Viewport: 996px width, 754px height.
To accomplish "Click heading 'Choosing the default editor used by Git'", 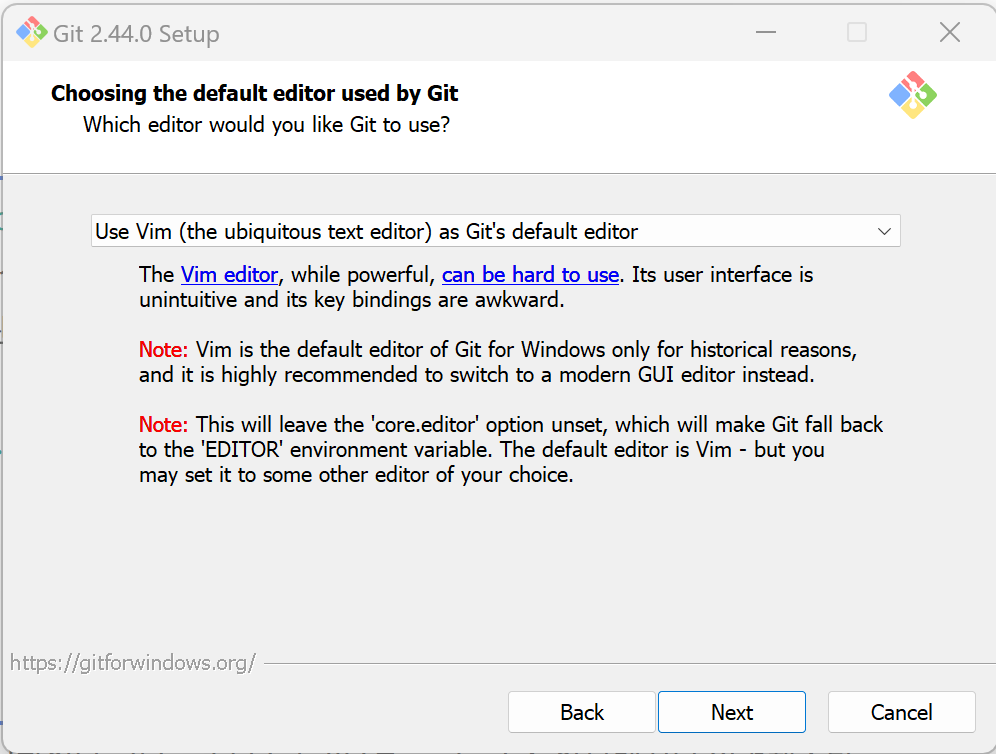I will pos(254,93).
